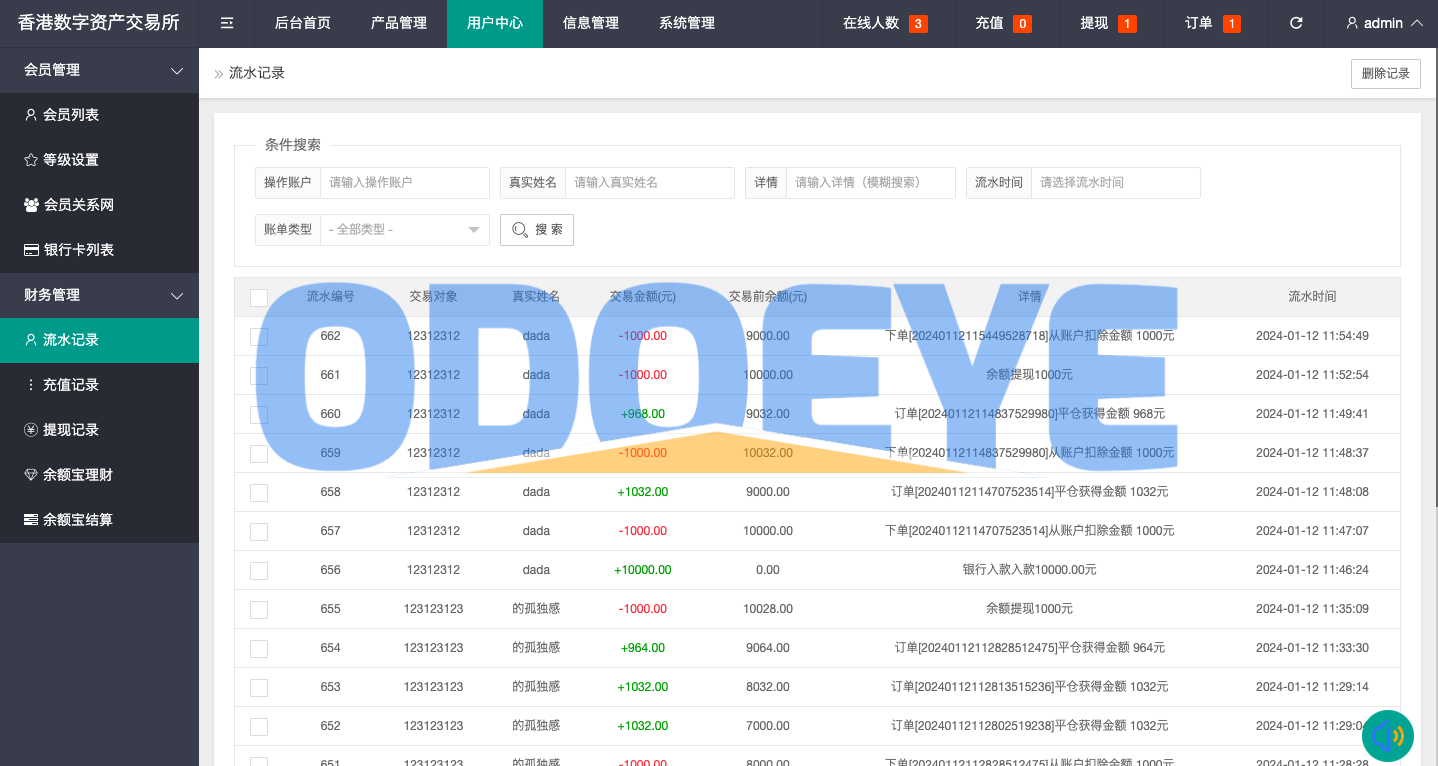
Task: Click the refresh icon in top bar
Action: tap(1296, 23)
